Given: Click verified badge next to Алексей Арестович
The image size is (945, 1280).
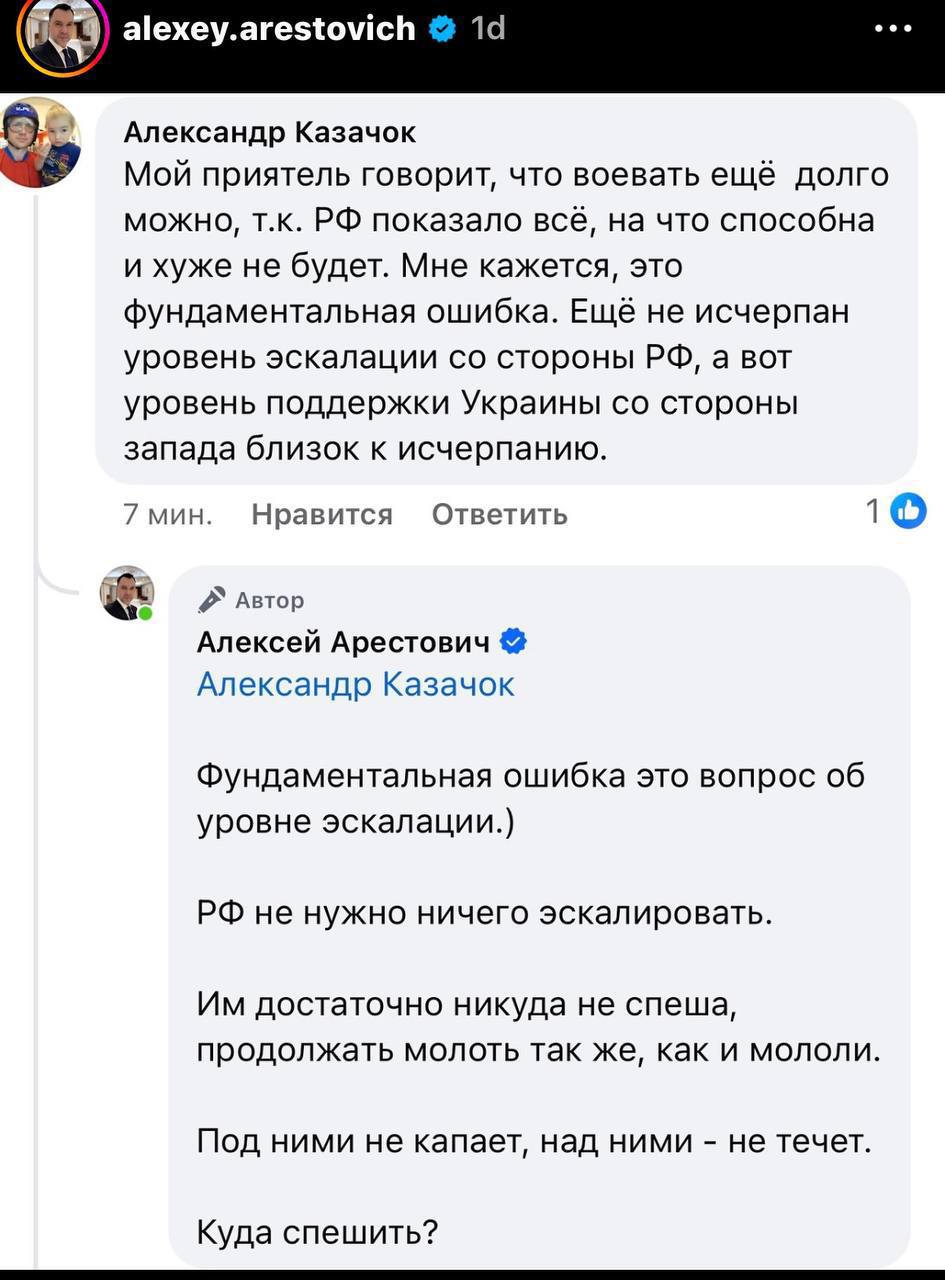Looking at the screenshot, I should tap(513, 642).
